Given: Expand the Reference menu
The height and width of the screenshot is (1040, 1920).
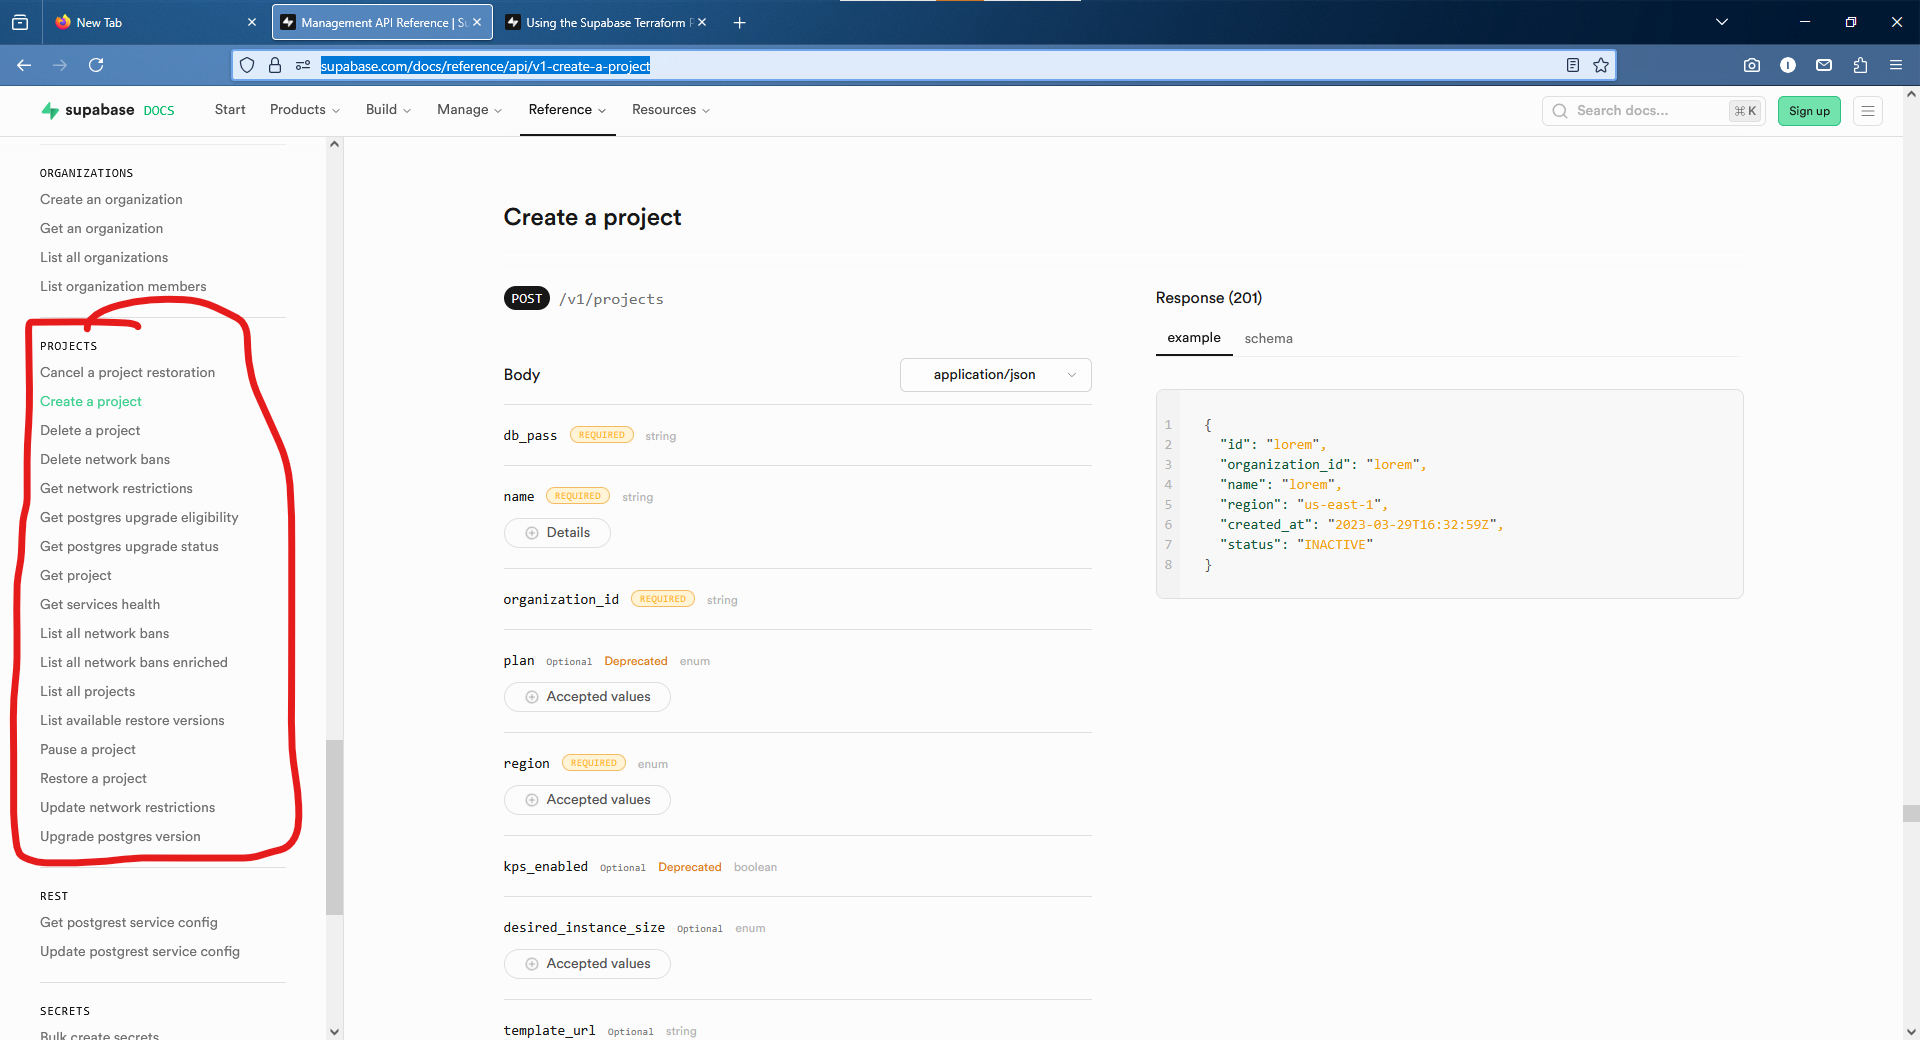Looking at the screenshot, I should (567, 110).
